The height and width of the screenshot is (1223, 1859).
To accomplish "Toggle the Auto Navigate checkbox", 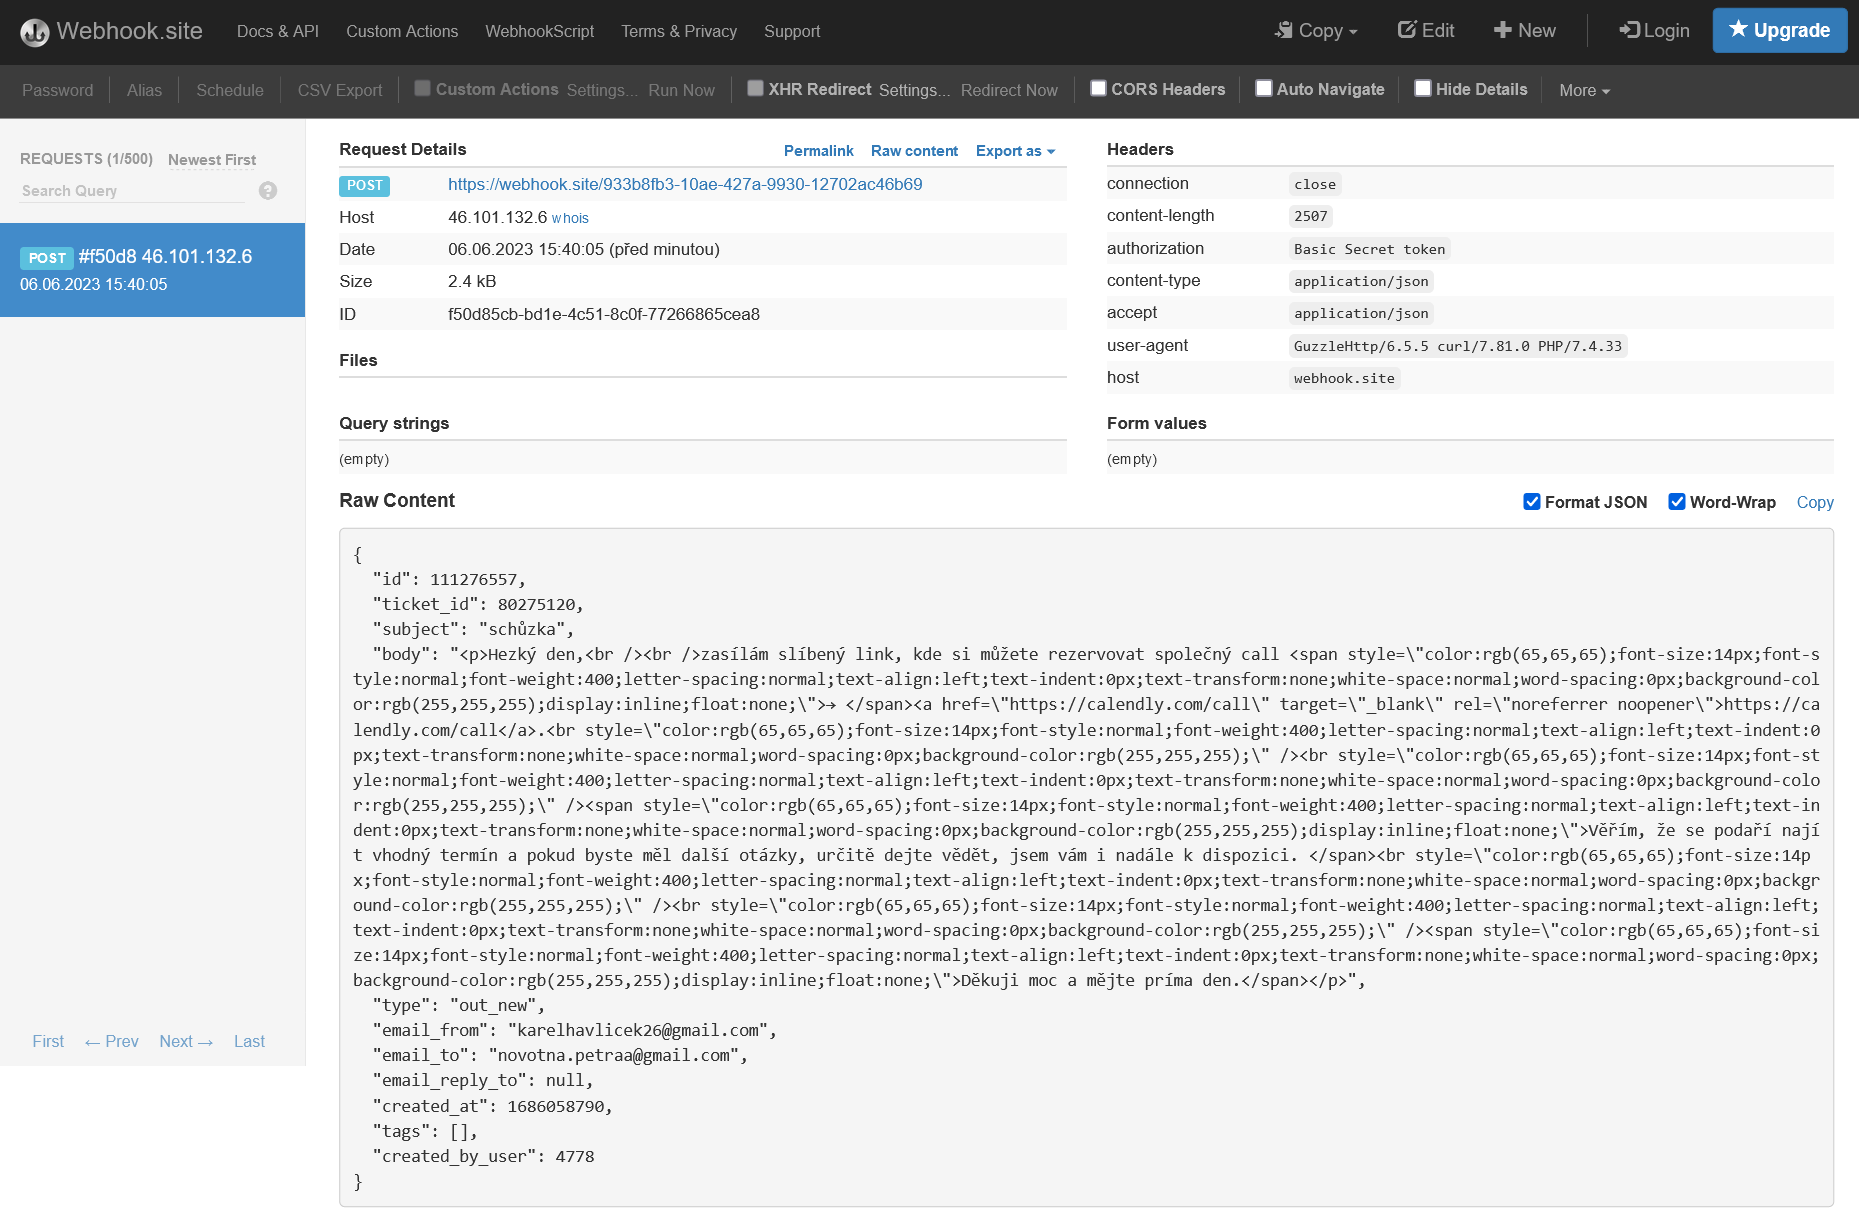I will 1264,88.
